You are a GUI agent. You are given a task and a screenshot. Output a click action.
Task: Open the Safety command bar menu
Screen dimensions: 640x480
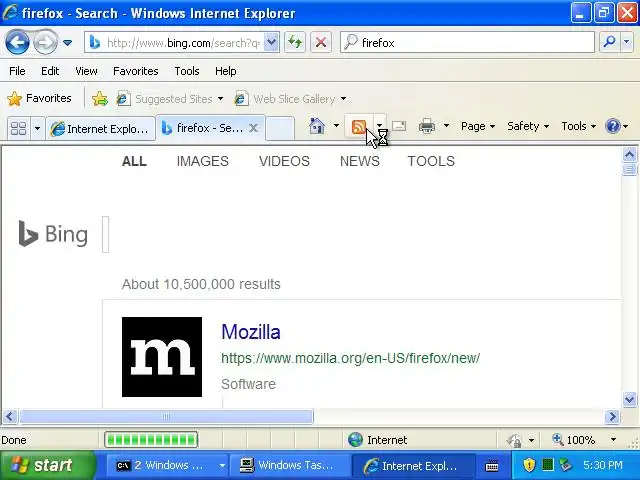click(x=528, y=126)
